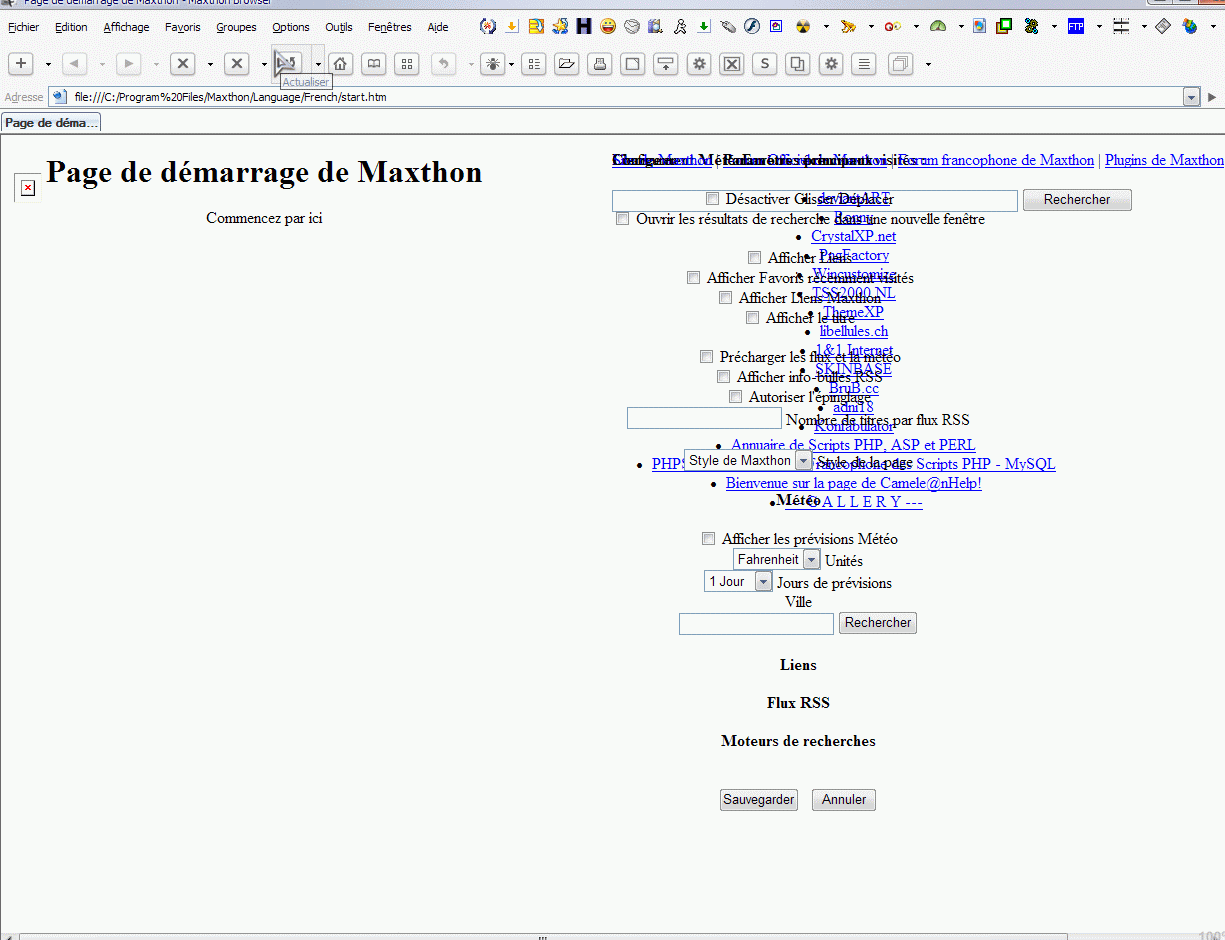Click the speedometer gauge plugin icon
Screen dimensions: 1225x940
937,27
